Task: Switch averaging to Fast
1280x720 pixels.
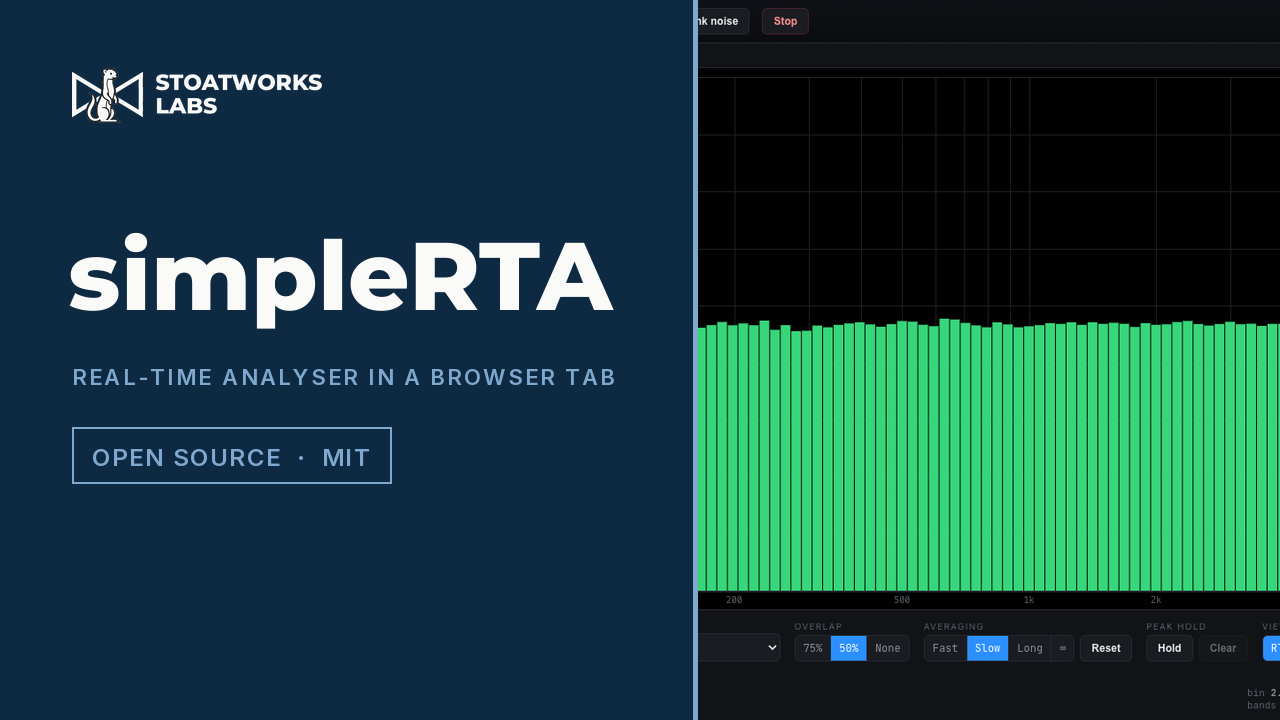Action: point(945,648)
